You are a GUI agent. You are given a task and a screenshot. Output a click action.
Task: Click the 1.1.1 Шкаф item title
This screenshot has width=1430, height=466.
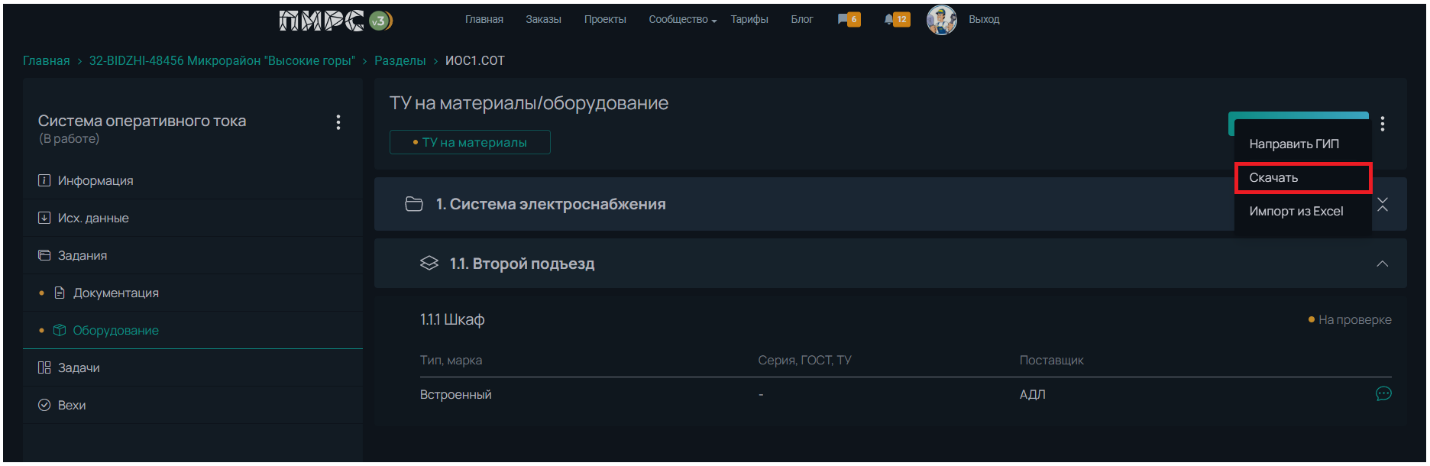[452, 320]
